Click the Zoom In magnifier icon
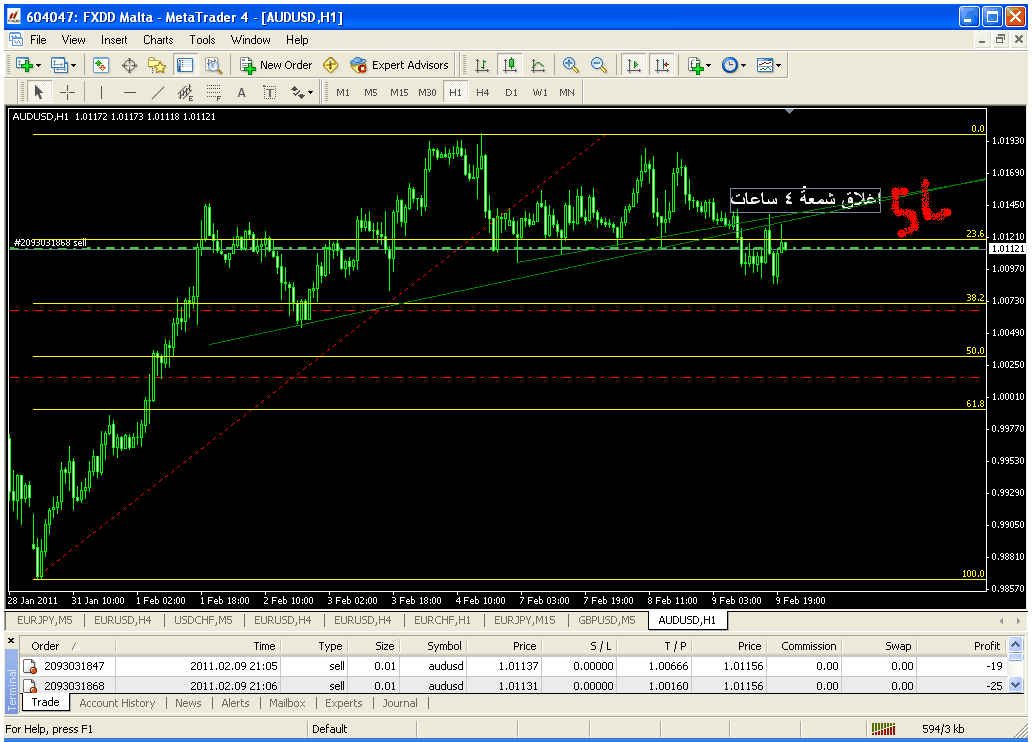 pos(571,65)
